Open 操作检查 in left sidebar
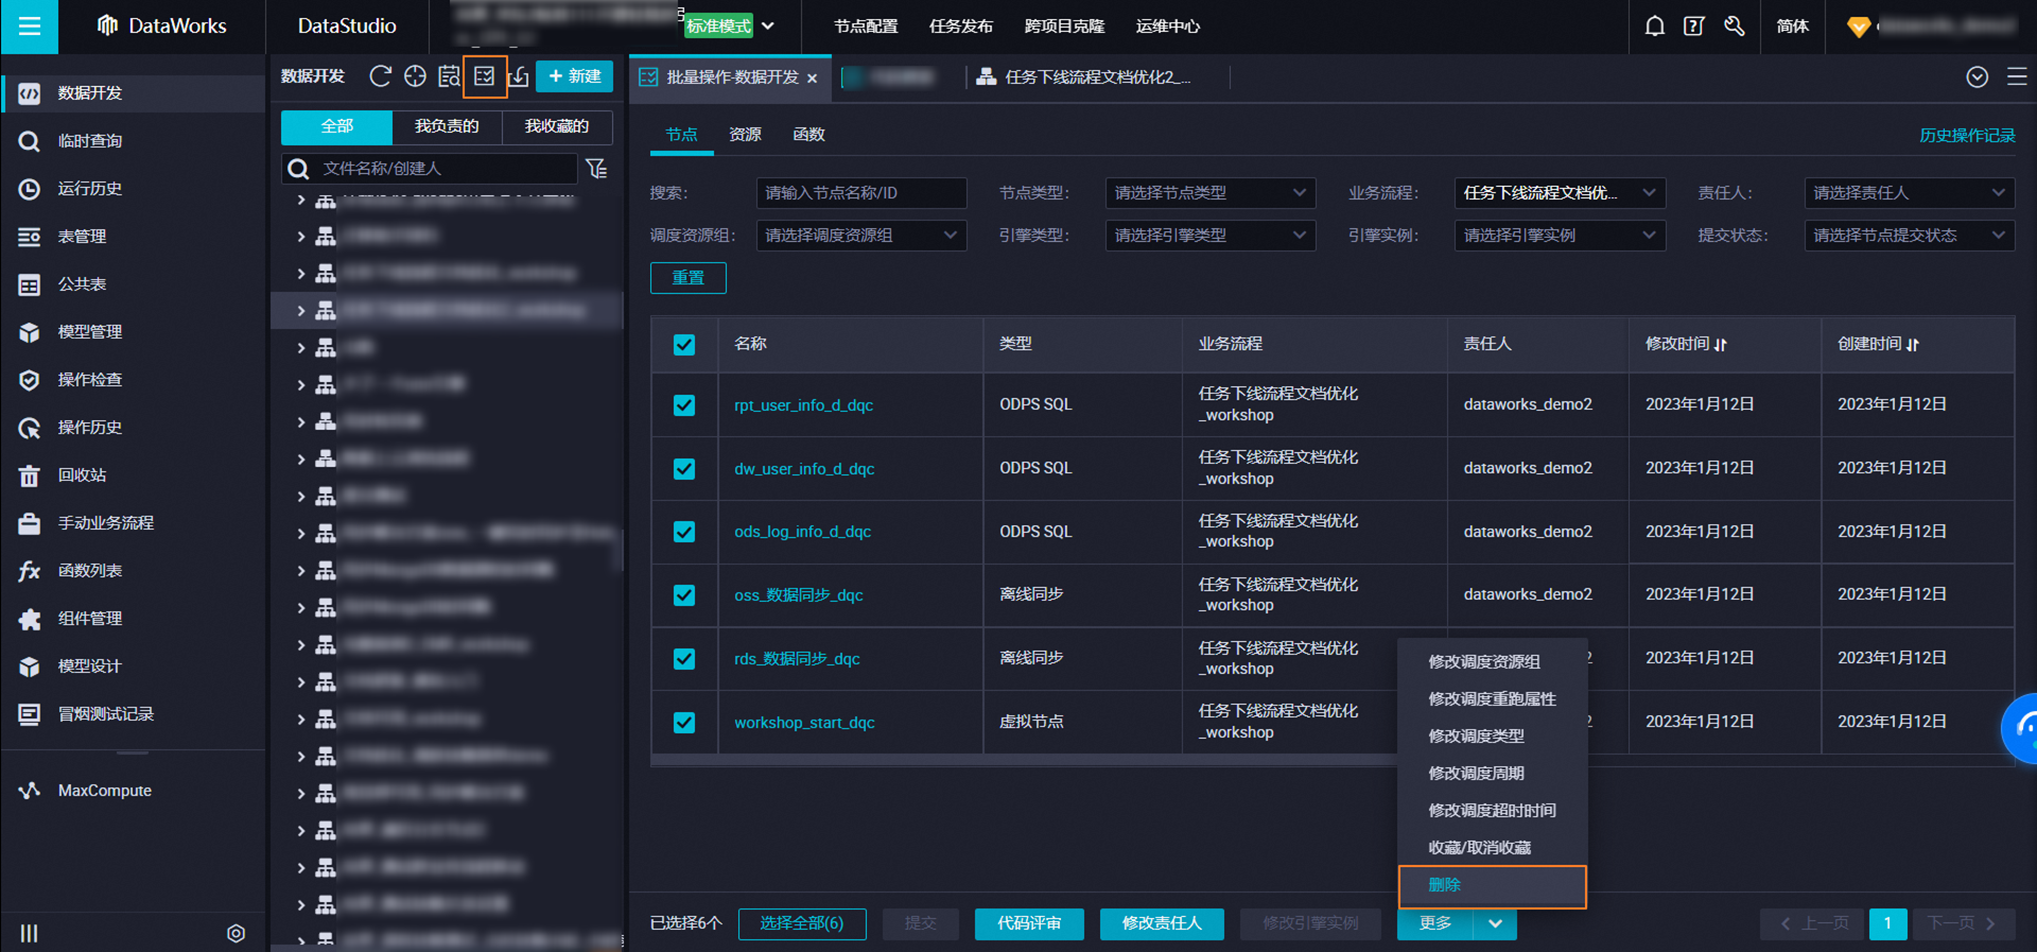 pos(133,379)
